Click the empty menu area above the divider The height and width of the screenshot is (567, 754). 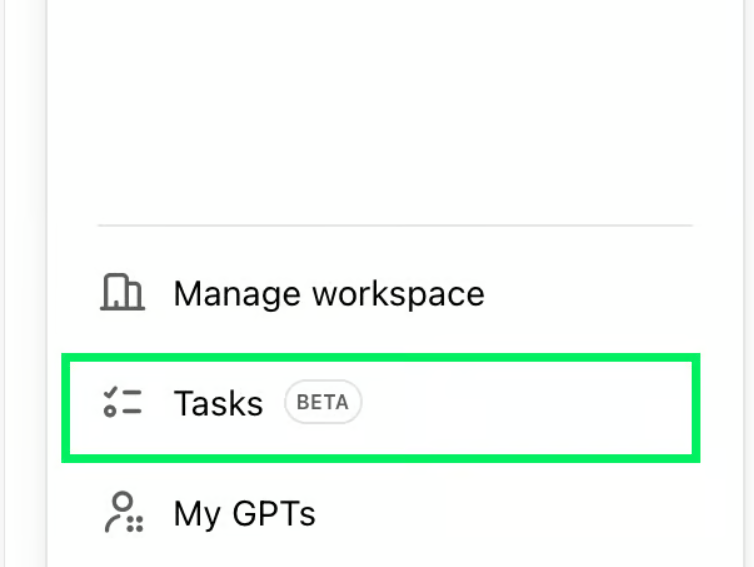pyautogui.click(x=395, y=111)
